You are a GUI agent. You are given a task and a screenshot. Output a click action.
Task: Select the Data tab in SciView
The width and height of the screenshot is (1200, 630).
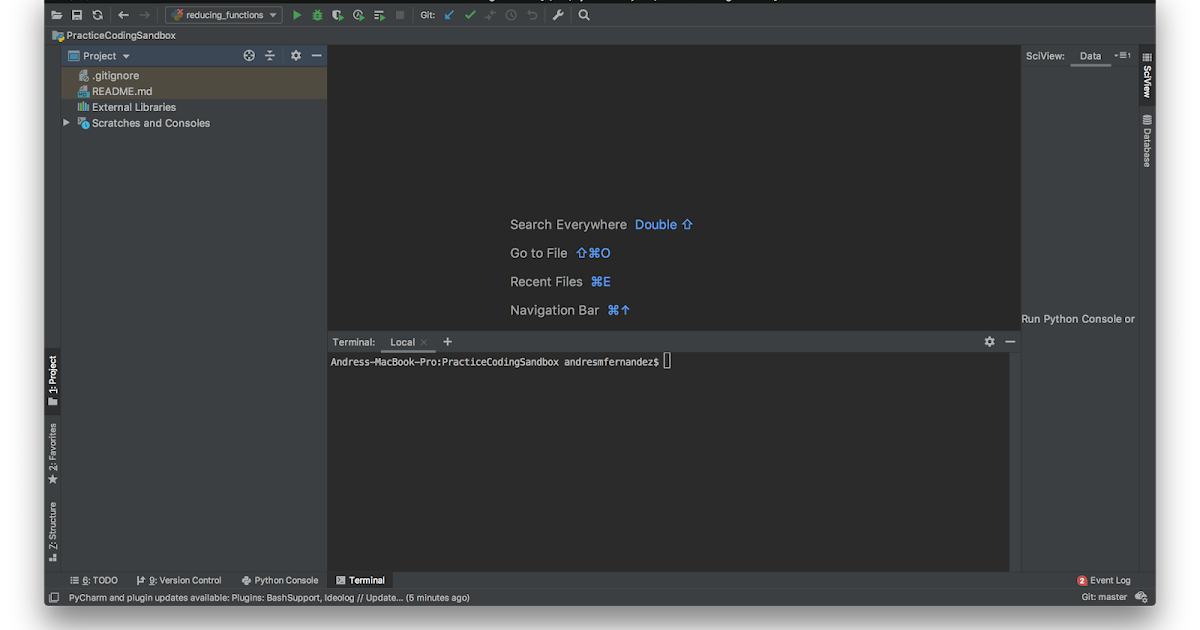[x=1090, y=56]
